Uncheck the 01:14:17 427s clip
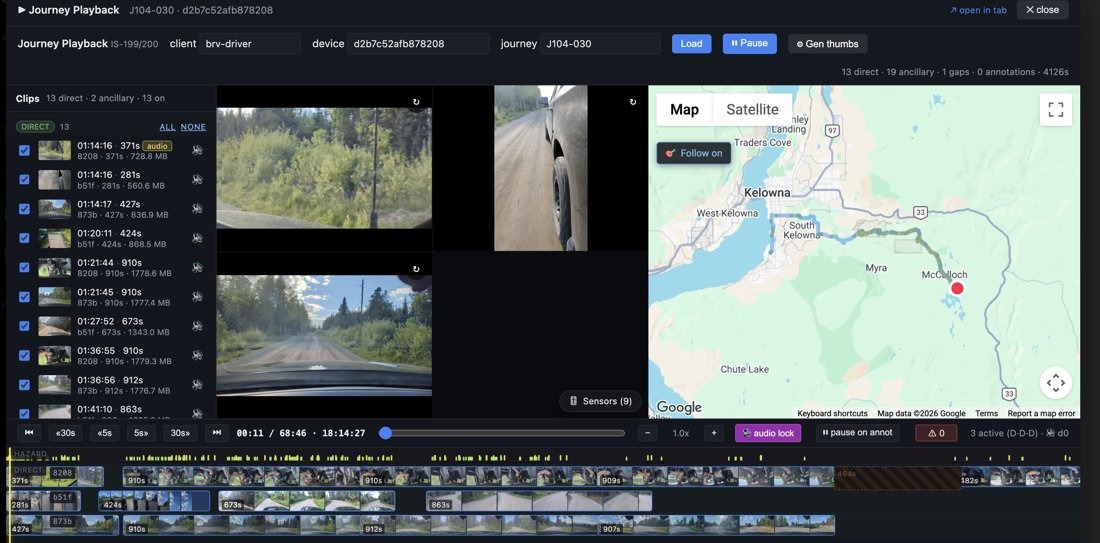This screenshot has height=543, width=1100. (25, 209)
